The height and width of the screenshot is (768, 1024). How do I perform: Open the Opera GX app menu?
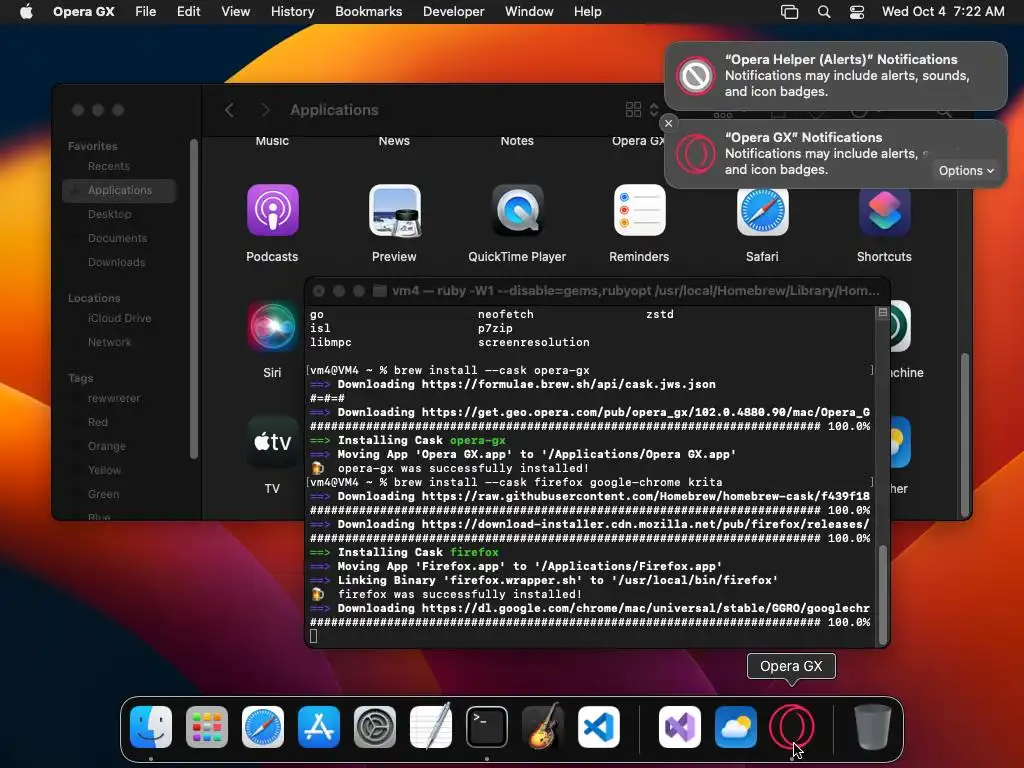click(x=84, y=12)
